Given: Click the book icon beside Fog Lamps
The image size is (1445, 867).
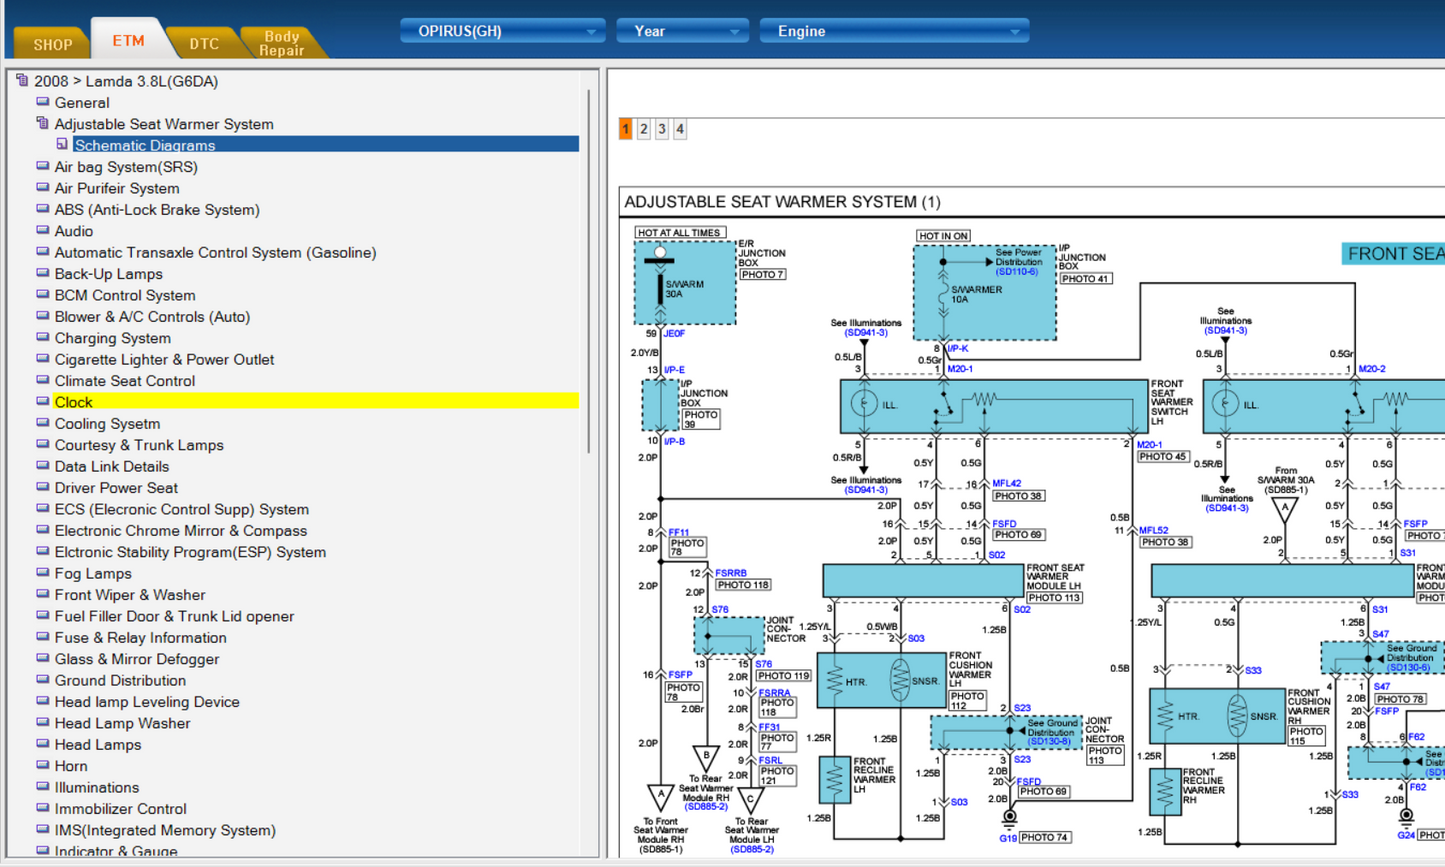Looking at the screenshot, I should click(42, 573).
